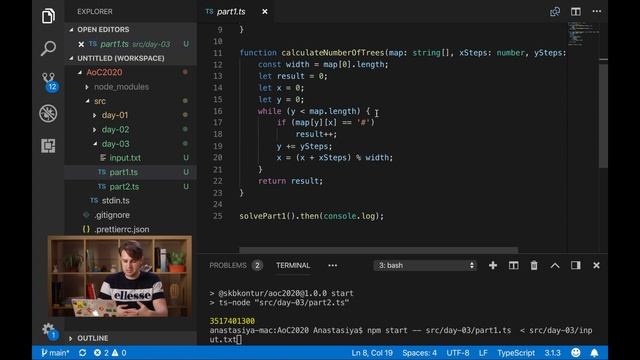The width and height of the screenshot is (640, 360).
Task: Maximize panel size with chevron up
Action: coord(555,265)
